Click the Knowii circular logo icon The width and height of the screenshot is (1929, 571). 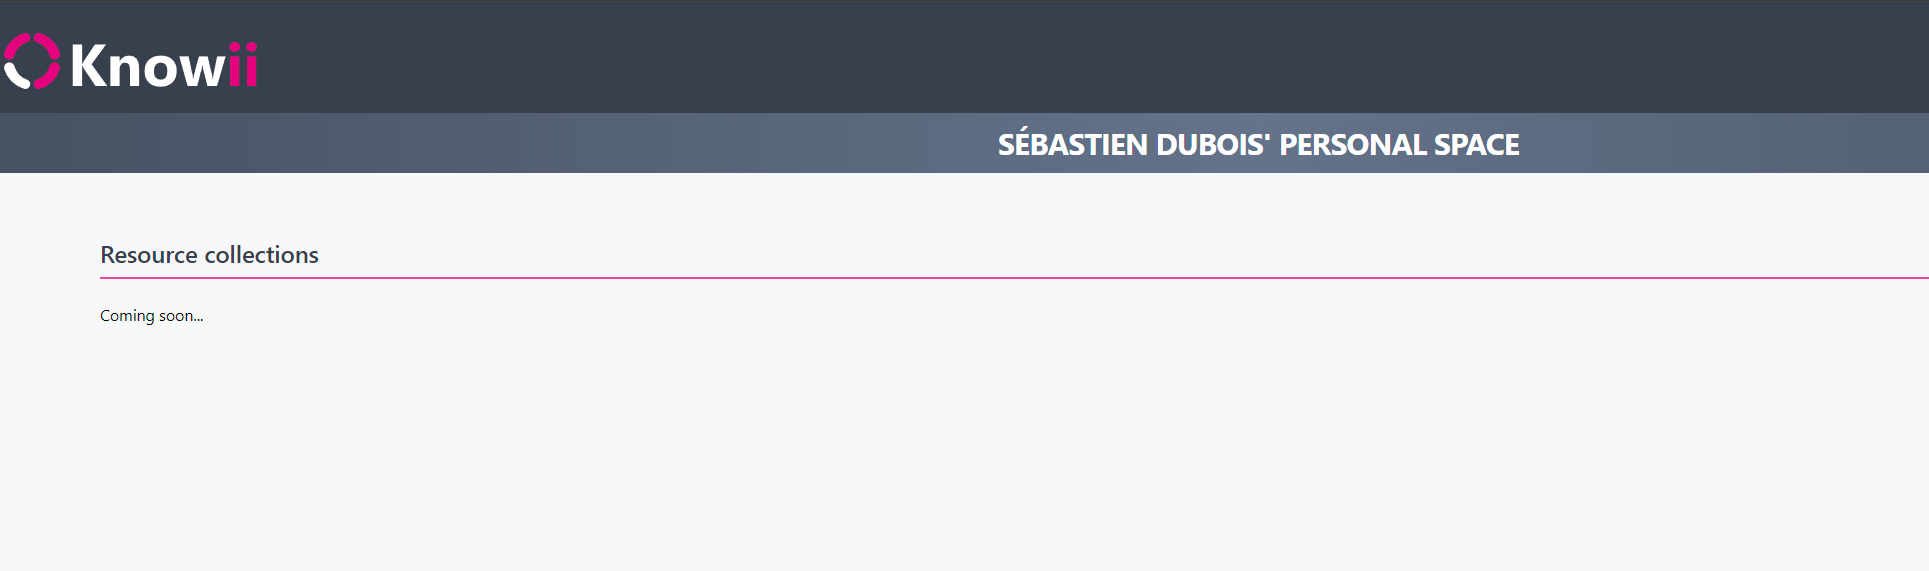(x=32, y=61)
